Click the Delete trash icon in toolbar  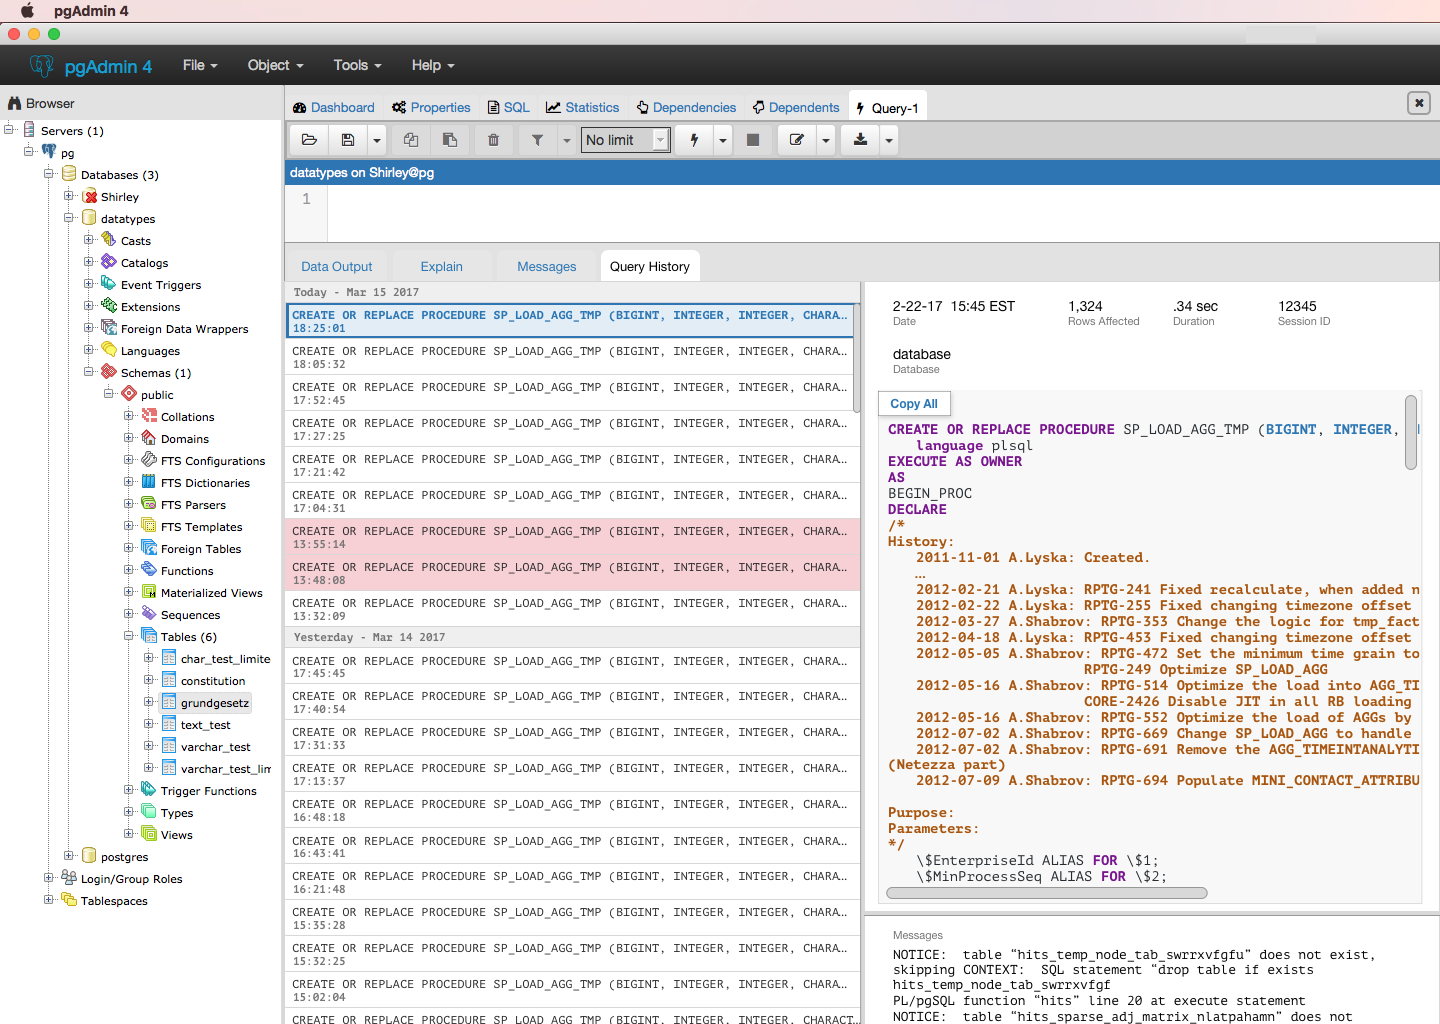coord(493,140)
